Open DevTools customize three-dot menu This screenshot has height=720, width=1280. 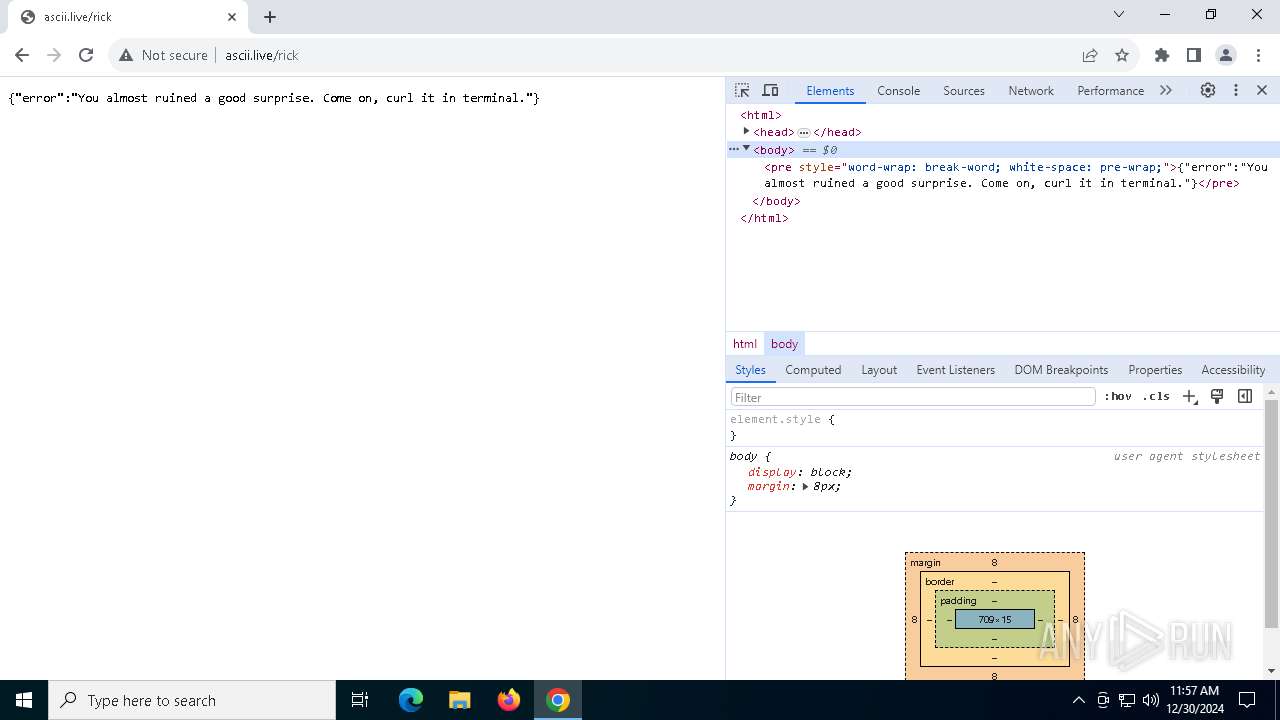pos(1236,90)
